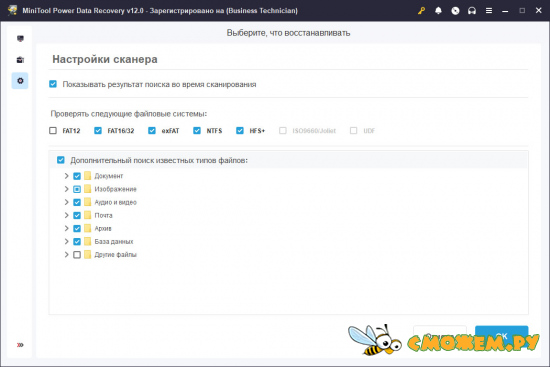The image size is (550, 367).
Task: Go to the drives monitor sidebar icon
Action: [x=20, y=38]
